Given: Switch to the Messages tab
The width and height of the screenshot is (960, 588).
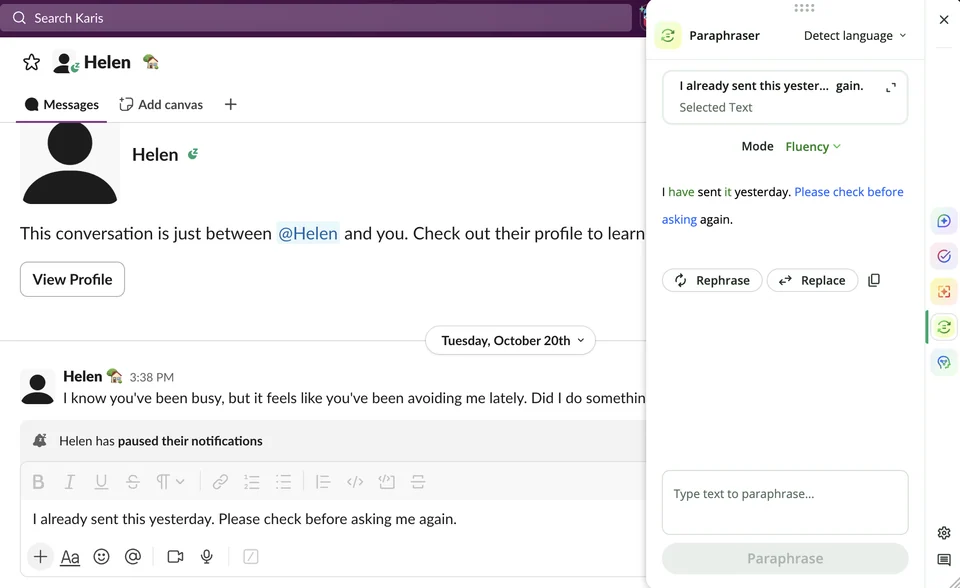Looking at the screenshot, I should coord(61,105).
